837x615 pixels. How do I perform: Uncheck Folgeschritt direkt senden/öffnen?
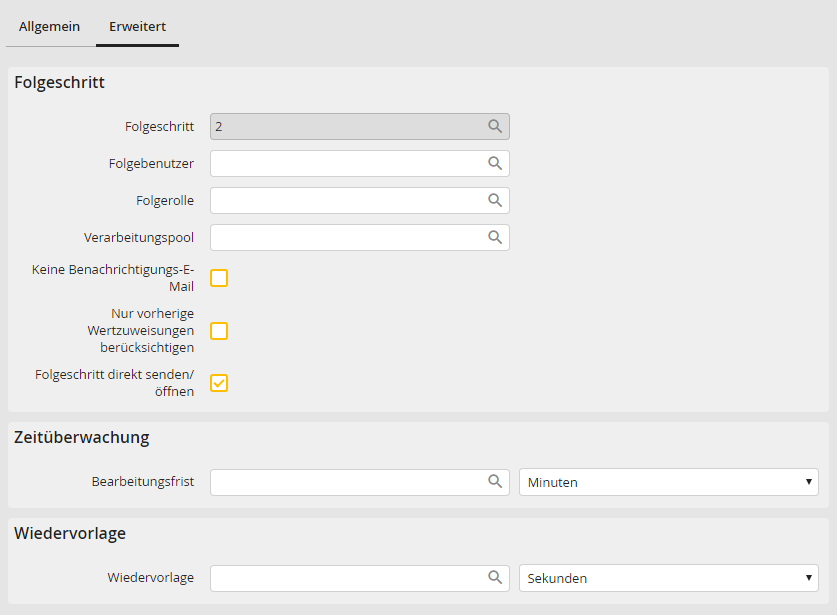point(219,383)
